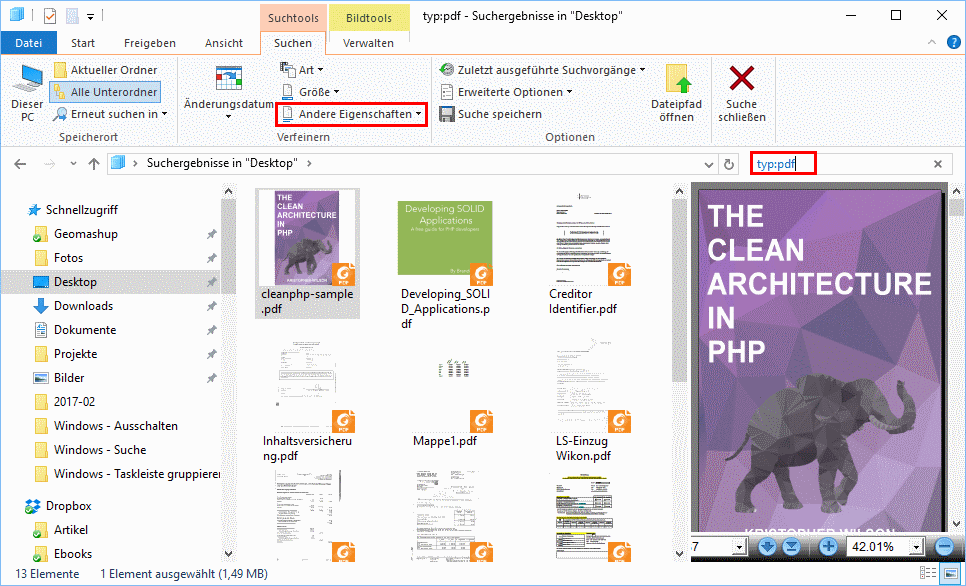
Task: Jump to last page in the preview pane
Action: [790, 547]
